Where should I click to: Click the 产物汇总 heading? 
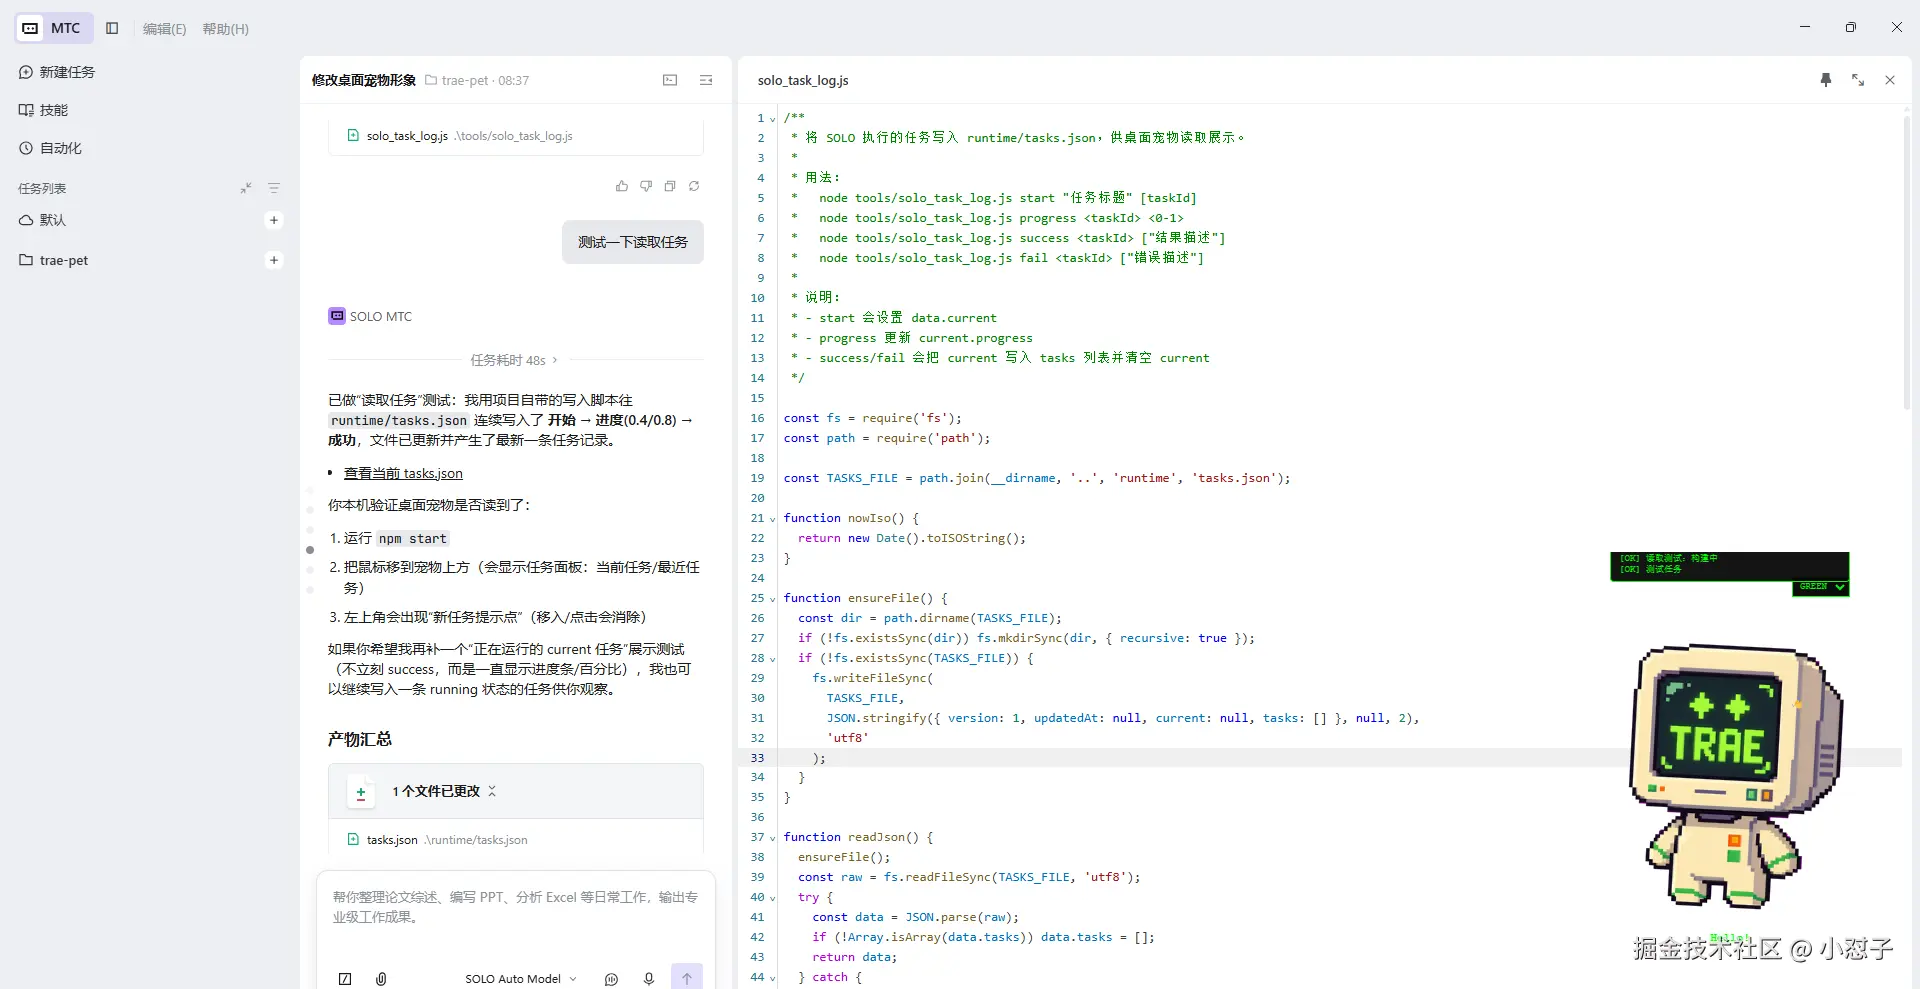coord(360,739)
